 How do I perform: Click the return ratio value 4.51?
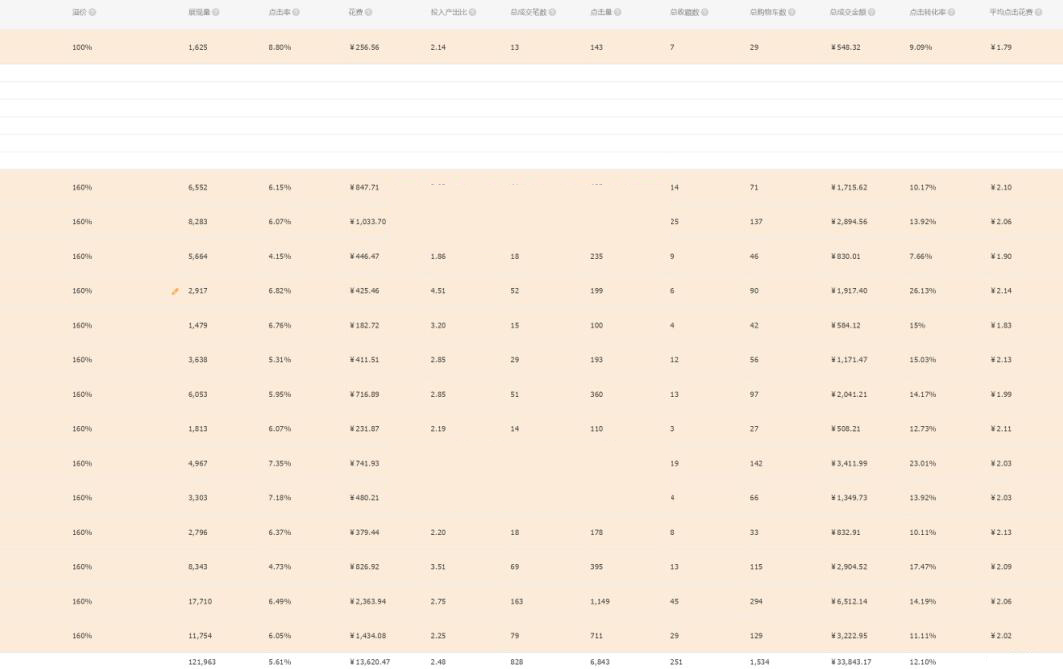[438, 291]
